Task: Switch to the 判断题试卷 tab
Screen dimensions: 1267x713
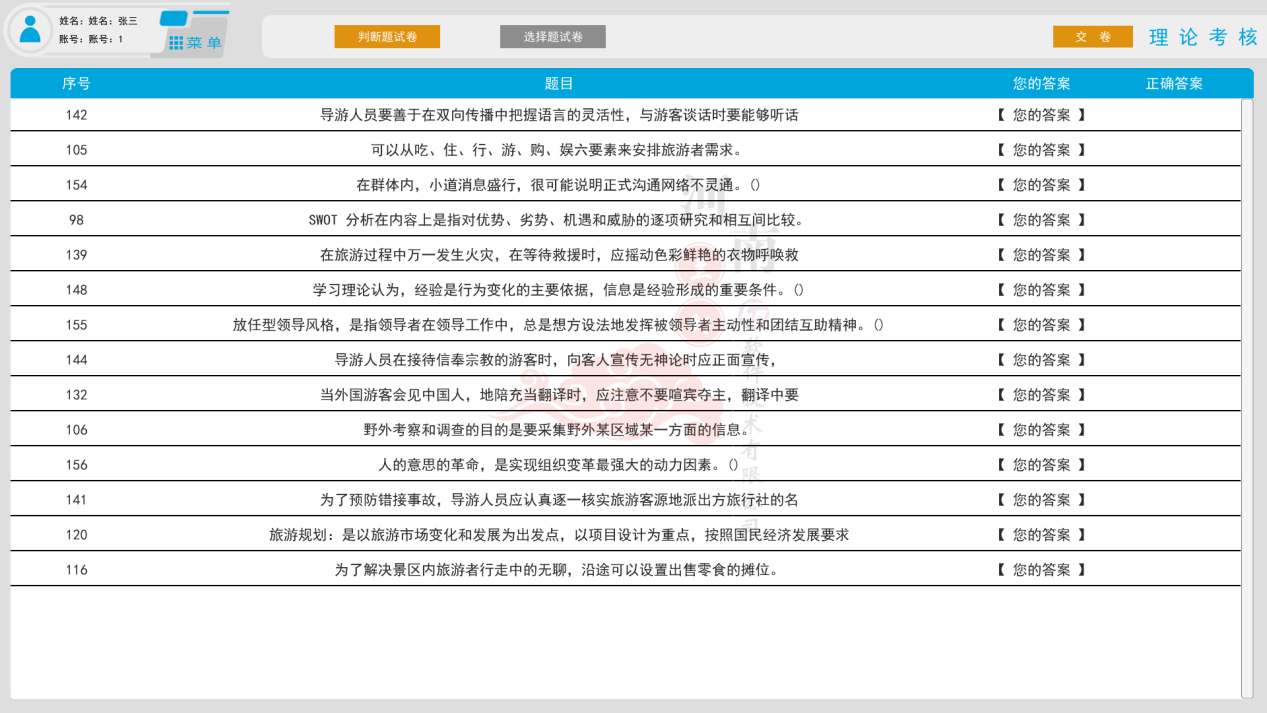Action: click(x=387, y=37)
